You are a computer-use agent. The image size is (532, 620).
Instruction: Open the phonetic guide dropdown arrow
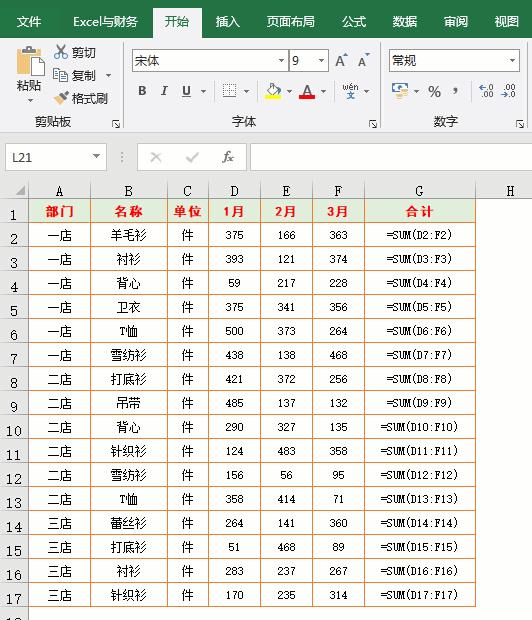point(367,91)
